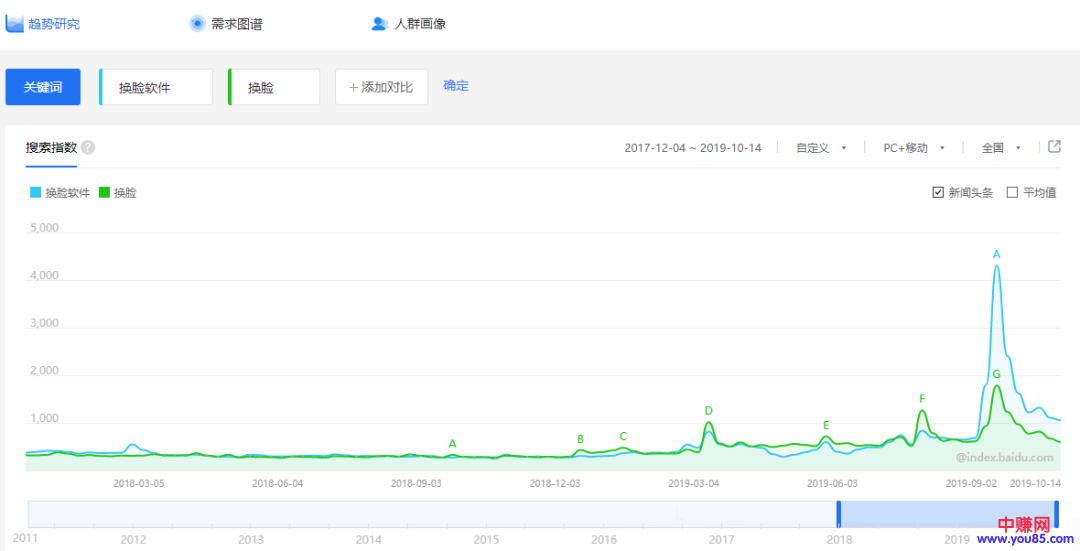Screen dimensions: 1080x551
Task: Click the 人群画像 people icon
Action: point(379,23)
